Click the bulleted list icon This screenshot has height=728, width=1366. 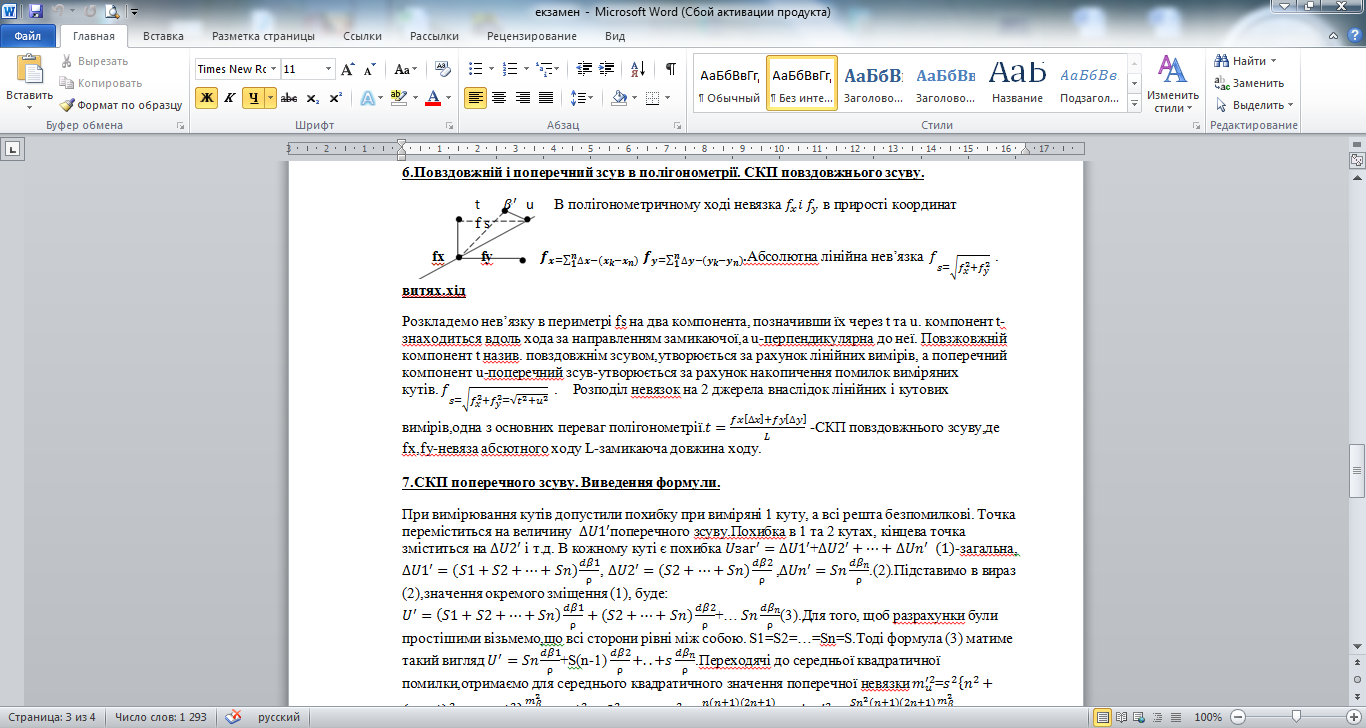pos(475,69)
